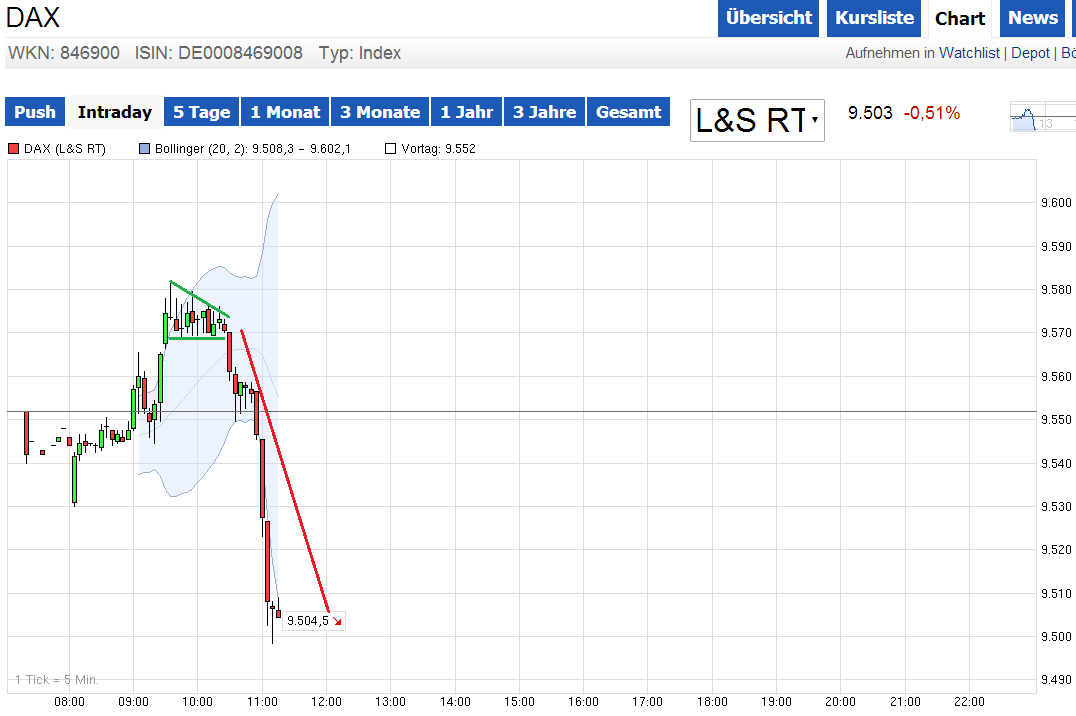Enable the Vortag 9.552 checkbox

click(390, 148)
